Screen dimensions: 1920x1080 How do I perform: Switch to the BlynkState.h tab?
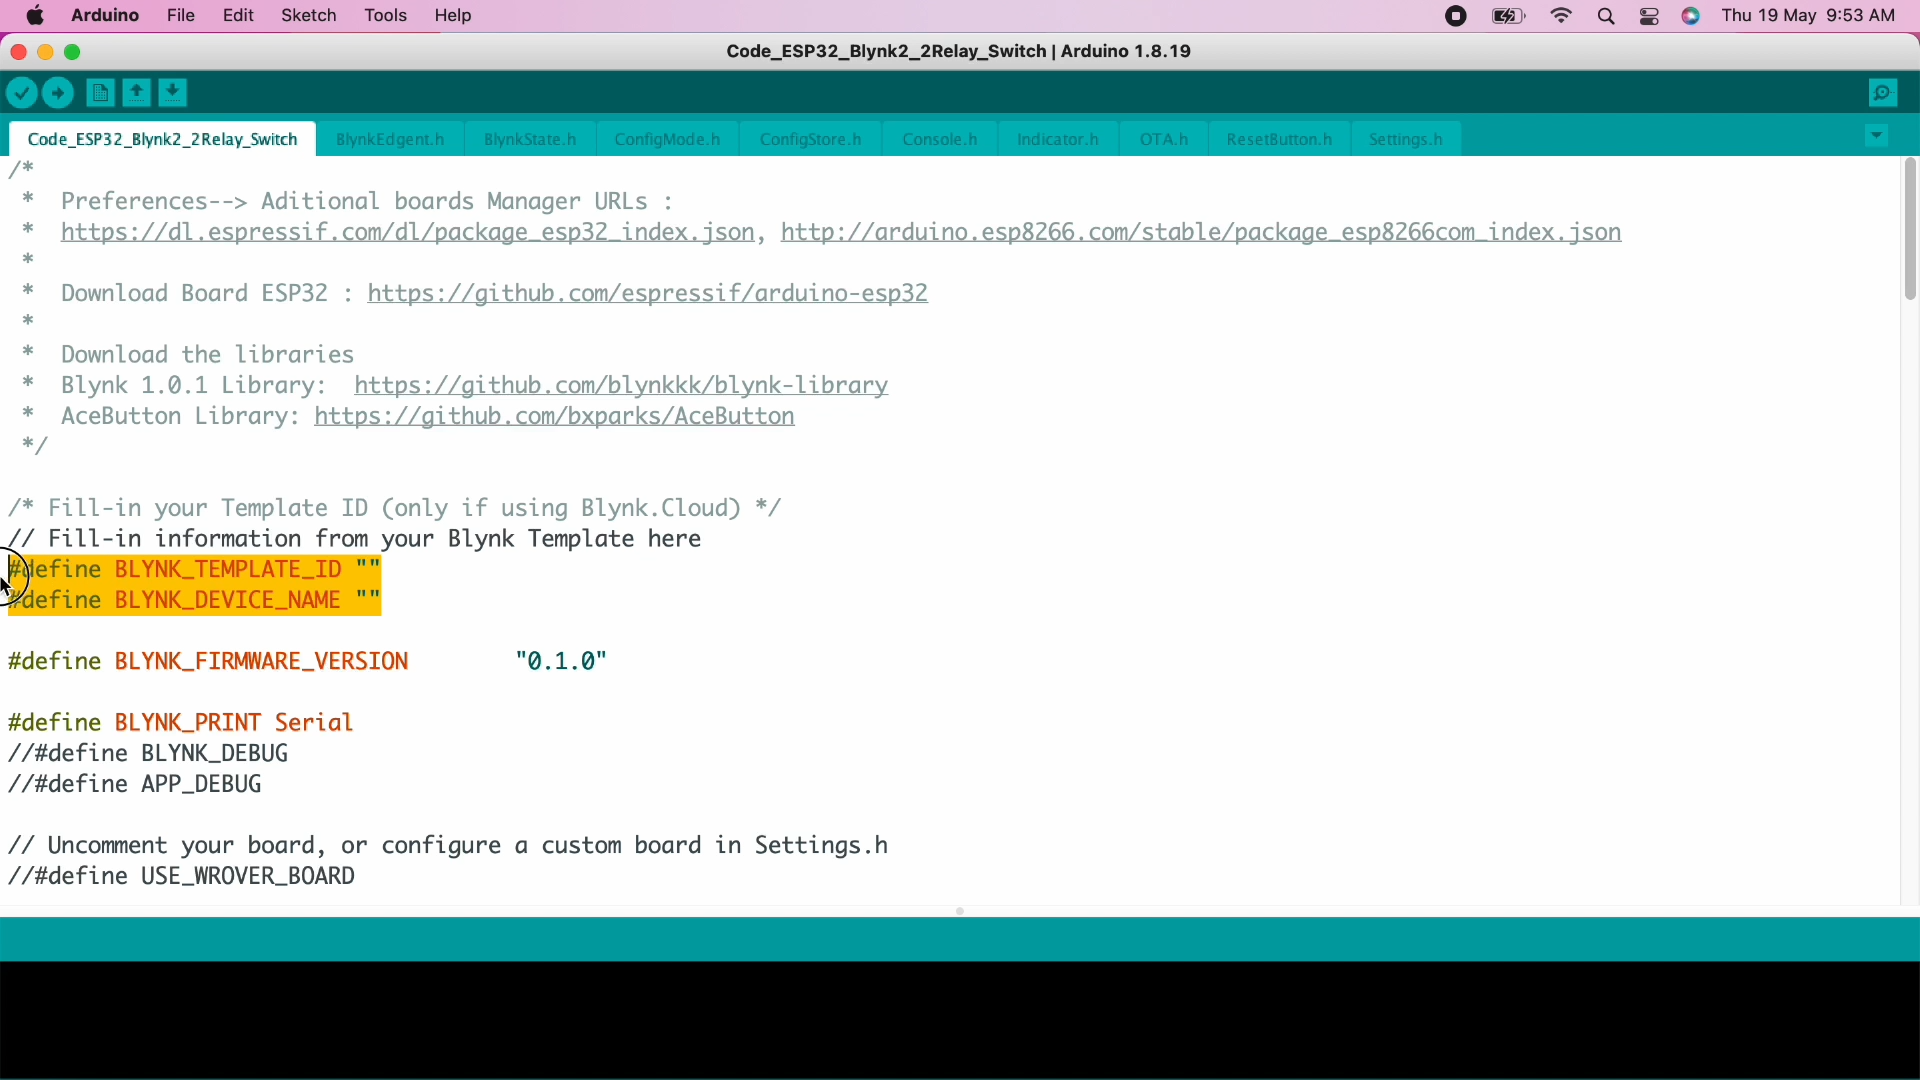531,140
